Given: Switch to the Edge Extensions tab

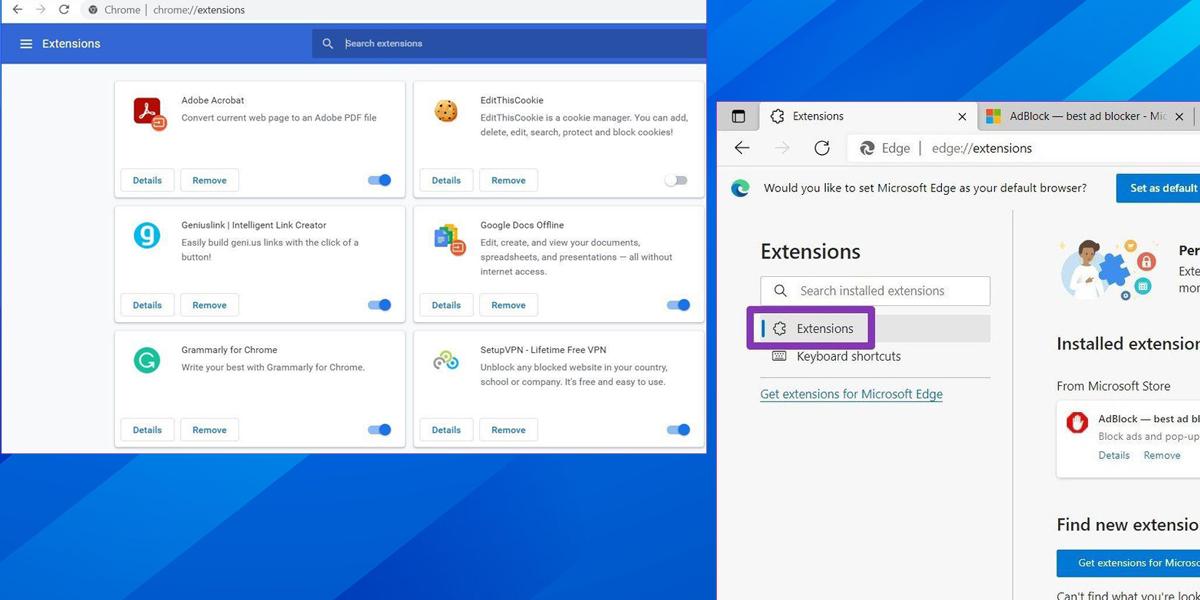Looking at the screenshot, I should point(868,116).
